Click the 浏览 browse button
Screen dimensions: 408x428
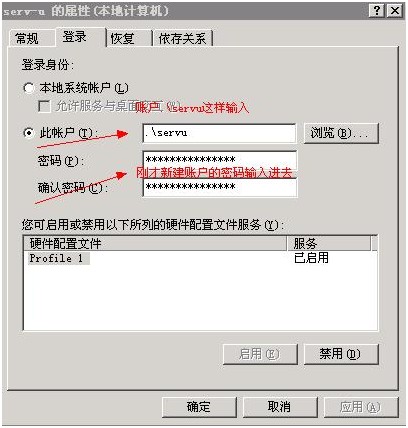pos(341,133)
